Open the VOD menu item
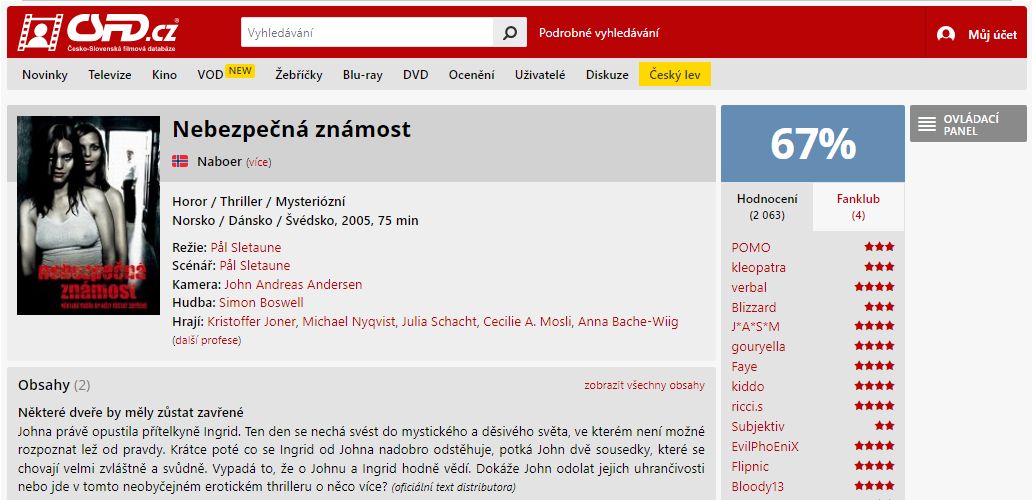 [x=210, y=75]
